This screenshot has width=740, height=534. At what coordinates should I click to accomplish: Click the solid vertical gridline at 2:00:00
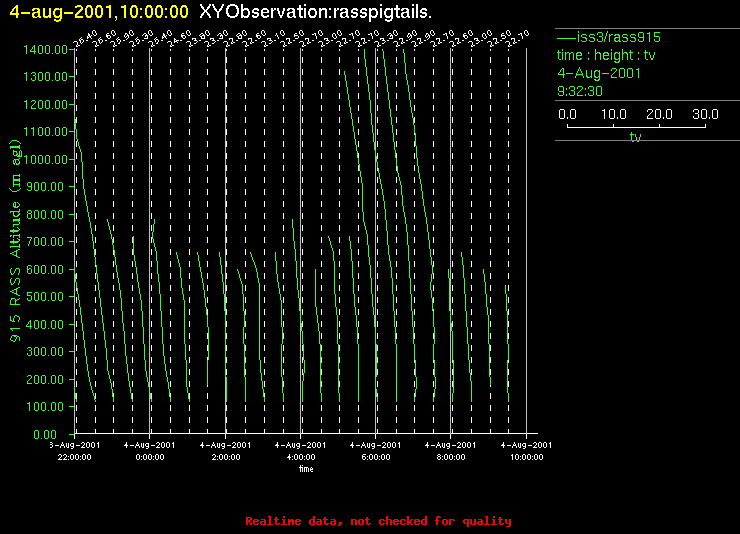(226, 241)
